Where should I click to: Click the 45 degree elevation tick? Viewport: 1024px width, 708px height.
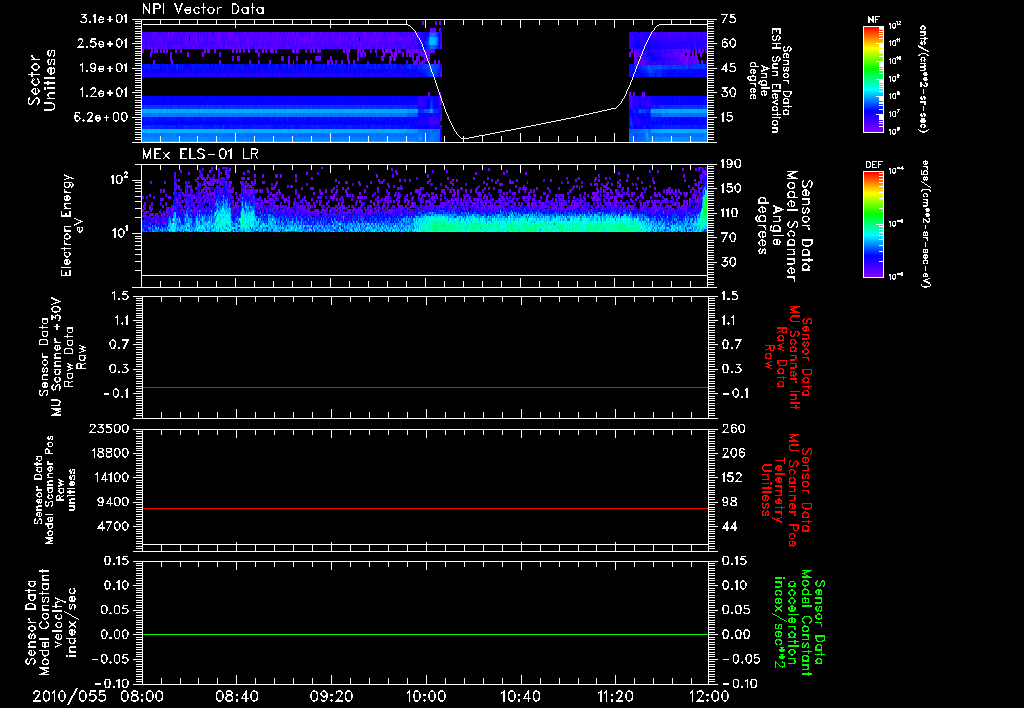pos(729,68)
